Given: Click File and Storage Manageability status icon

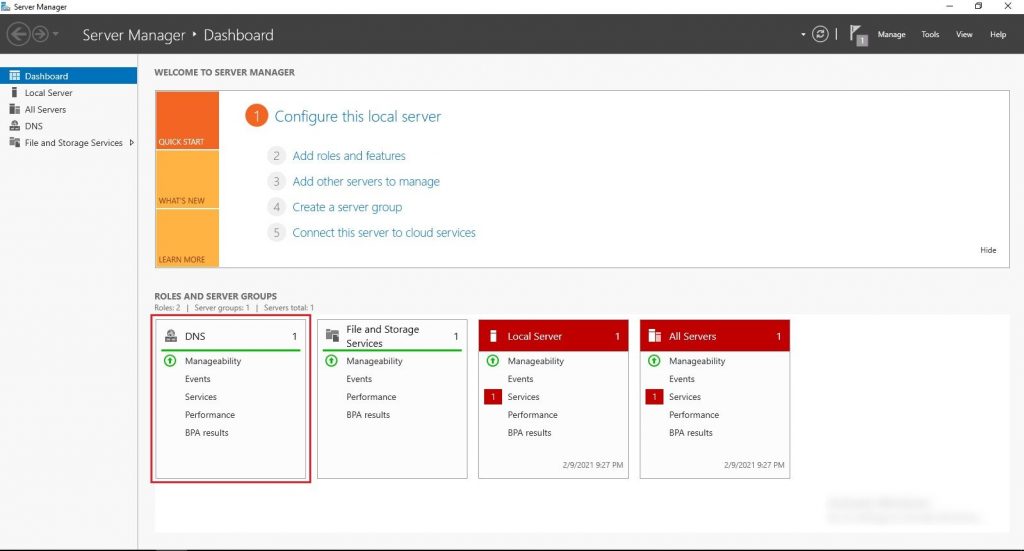Looking at the screenshot, I should 331,360.
